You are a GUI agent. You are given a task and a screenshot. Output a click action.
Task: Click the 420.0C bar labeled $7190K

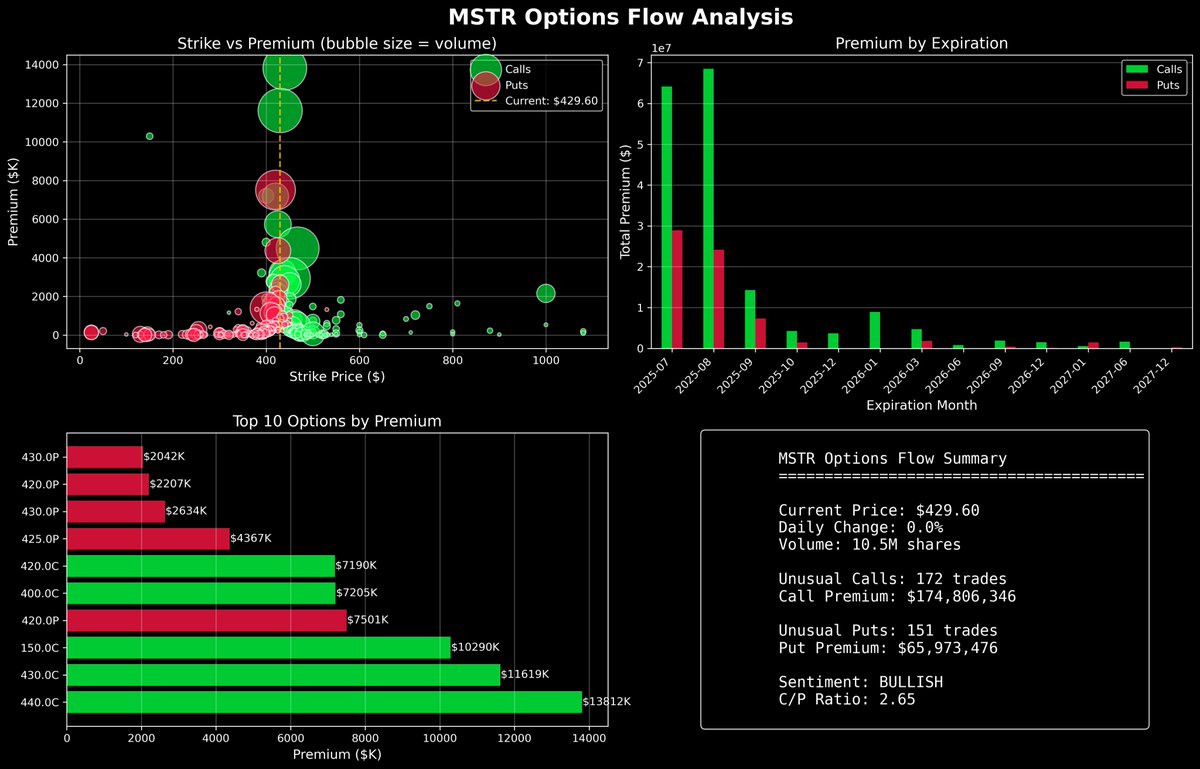200,566
